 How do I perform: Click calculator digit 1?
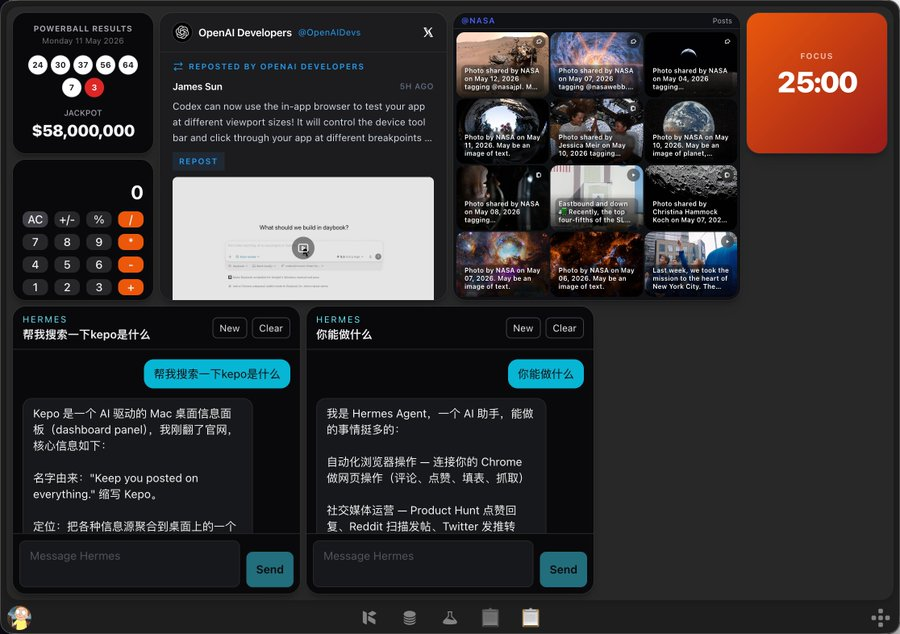click(x=35, y=287)
